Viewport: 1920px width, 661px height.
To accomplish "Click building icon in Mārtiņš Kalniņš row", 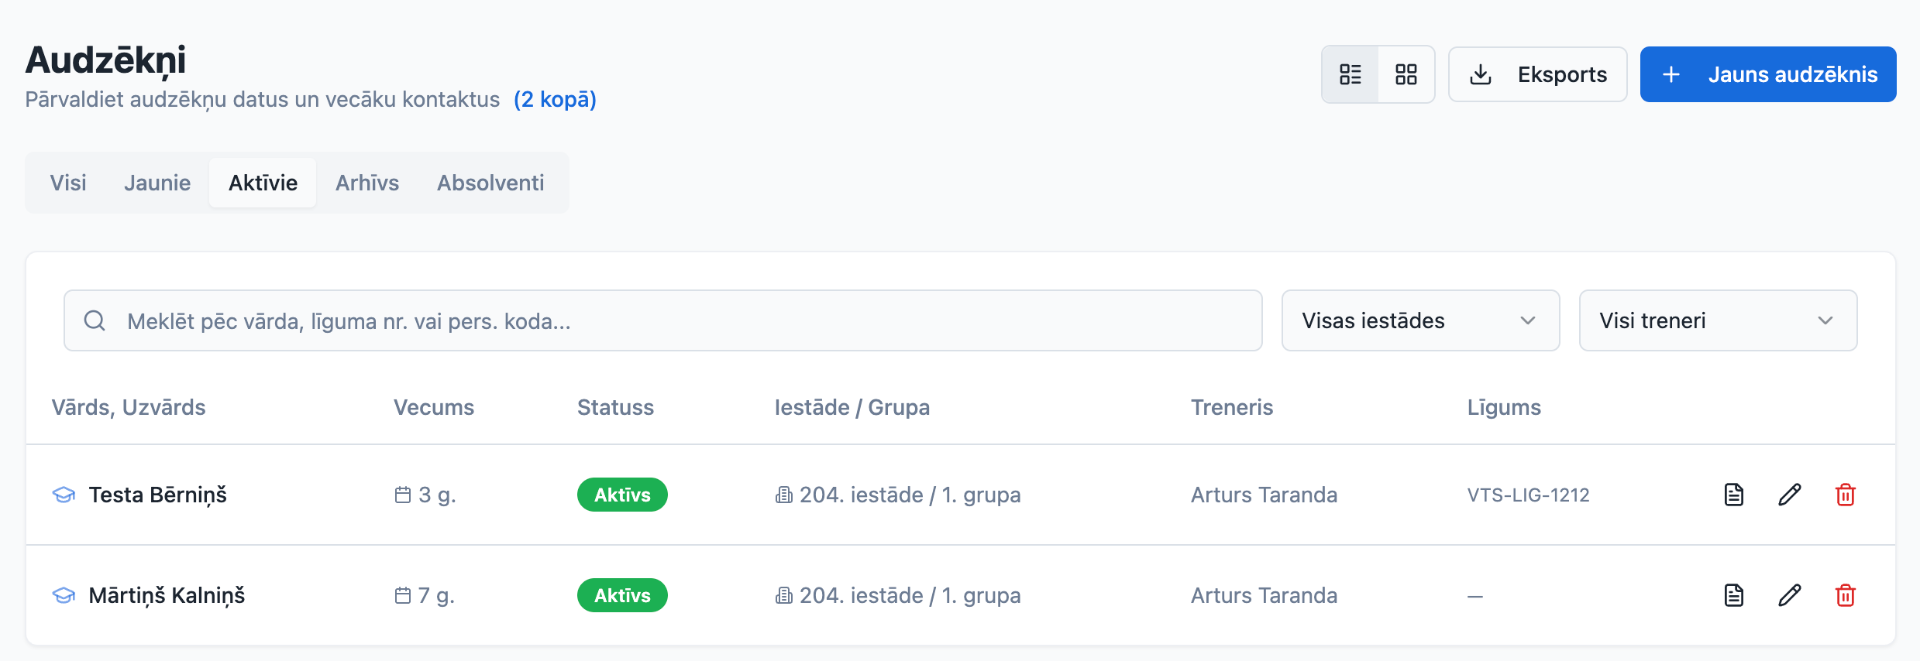I will point(784,596).
